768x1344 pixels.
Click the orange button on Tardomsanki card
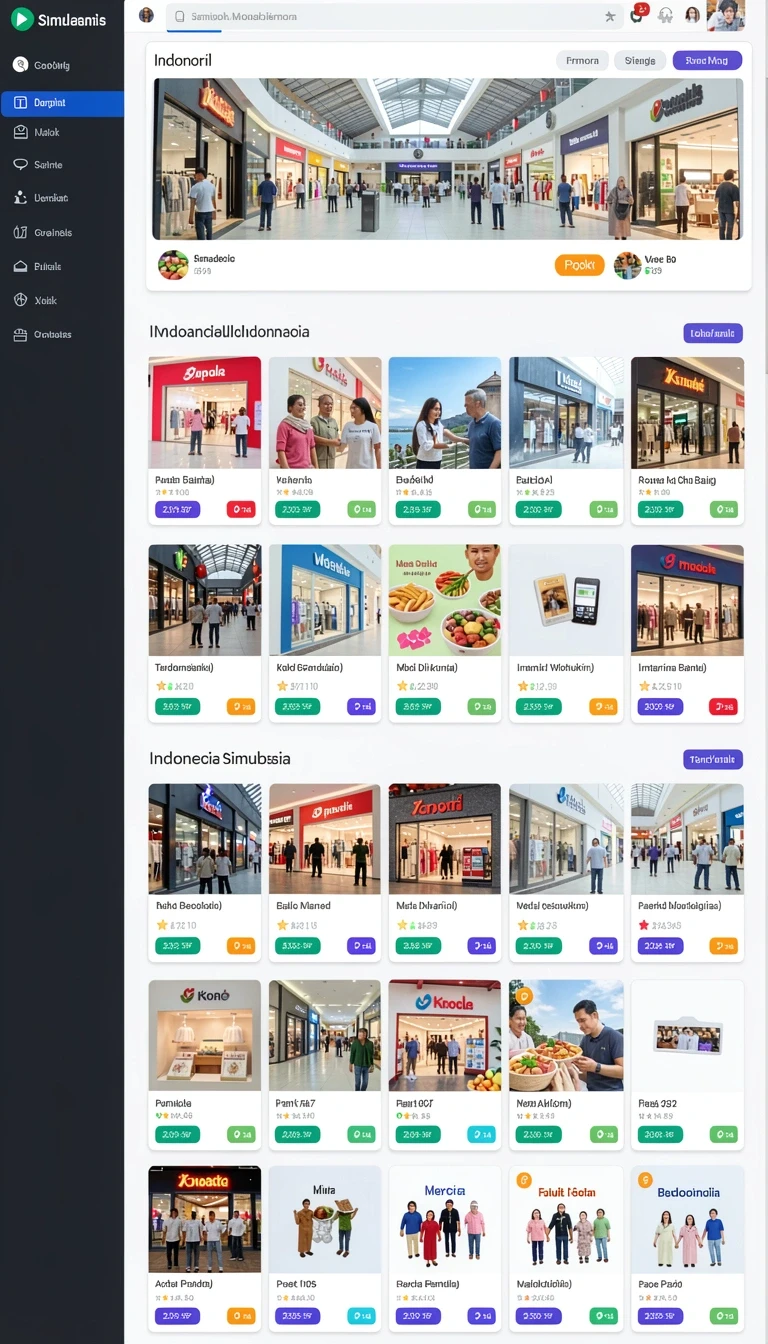coord(241,706)
